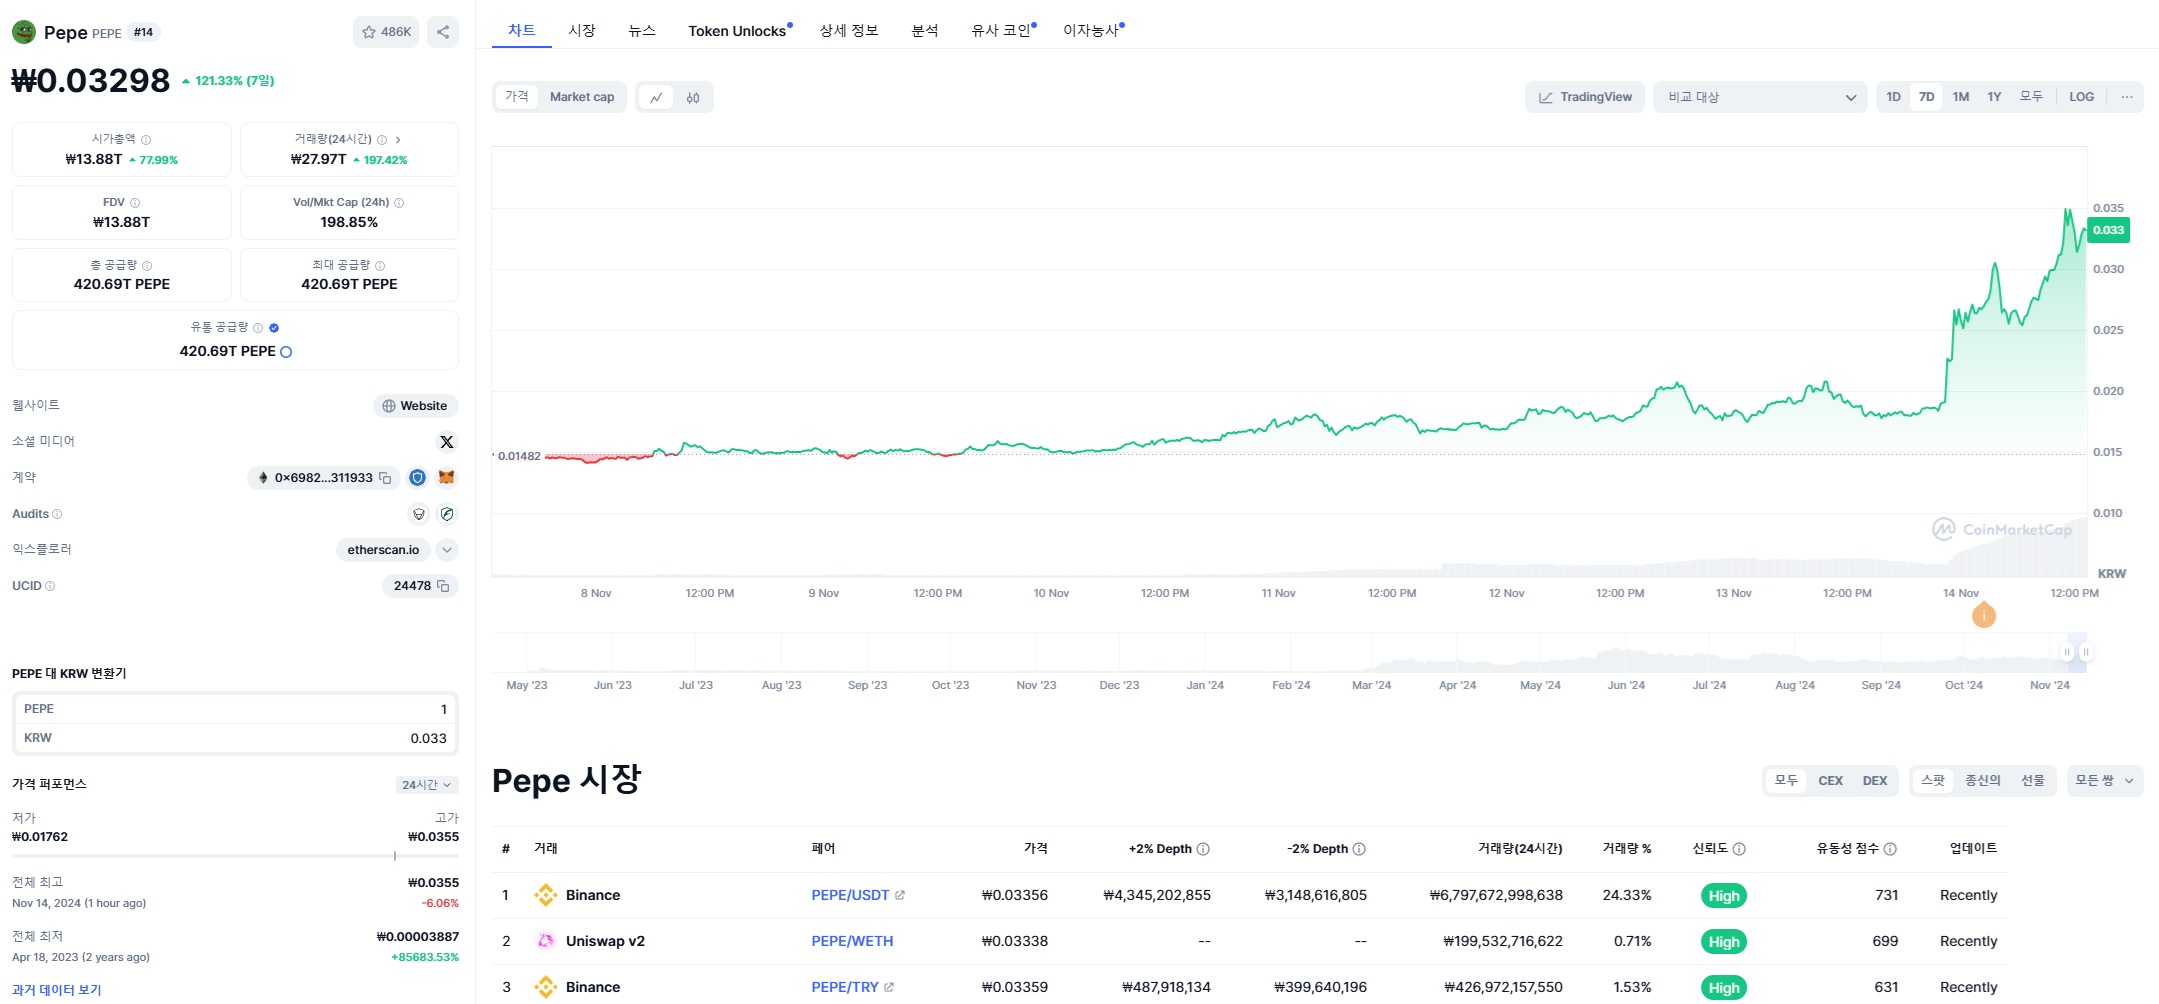Open the 신뢰도 info icon
2159x1004 pixels.
pos(1739,849)
